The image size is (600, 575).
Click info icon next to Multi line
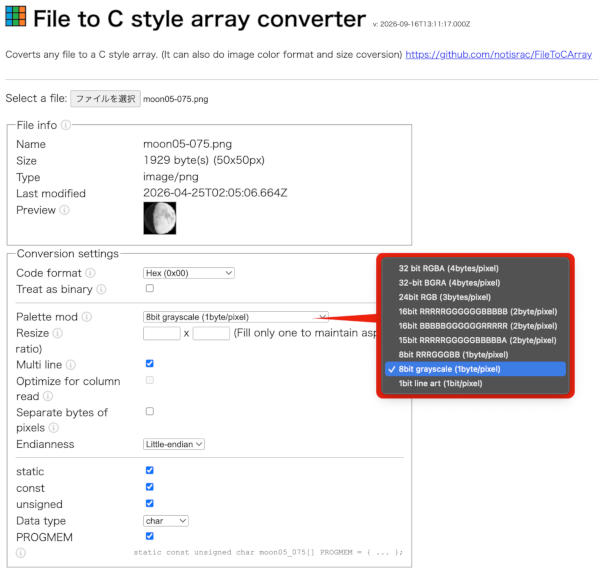[71, 365]
